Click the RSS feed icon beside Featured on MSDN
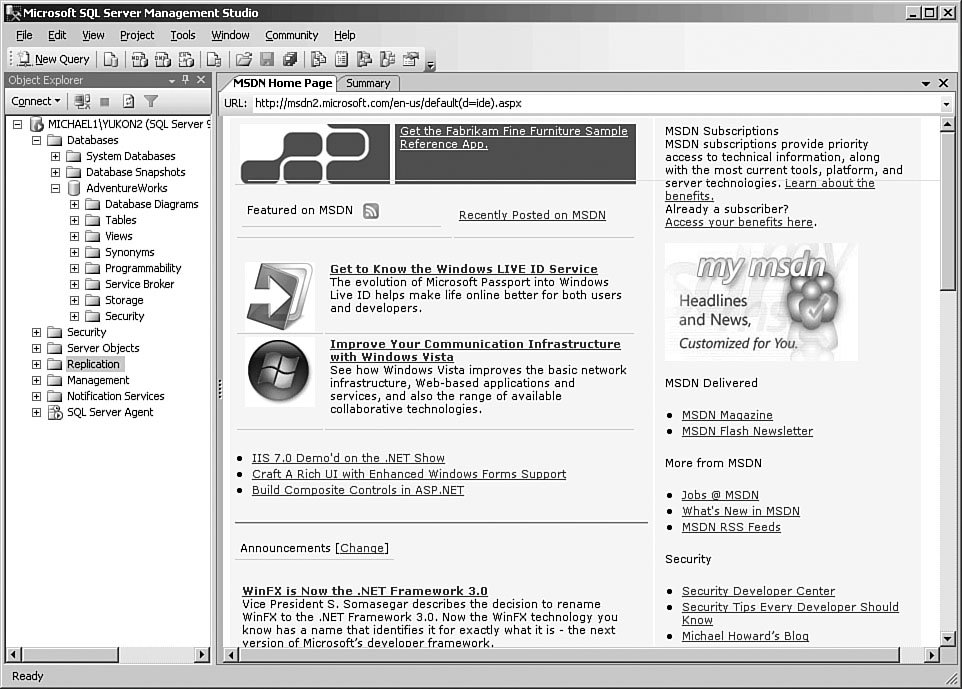The image size is (962, 689). [x=371, y=211]
